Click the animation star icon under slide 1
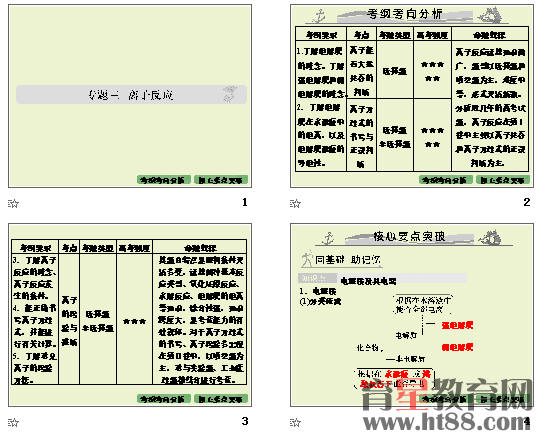The height and width of the screenshot is (434, 548). tap(13, 203)
